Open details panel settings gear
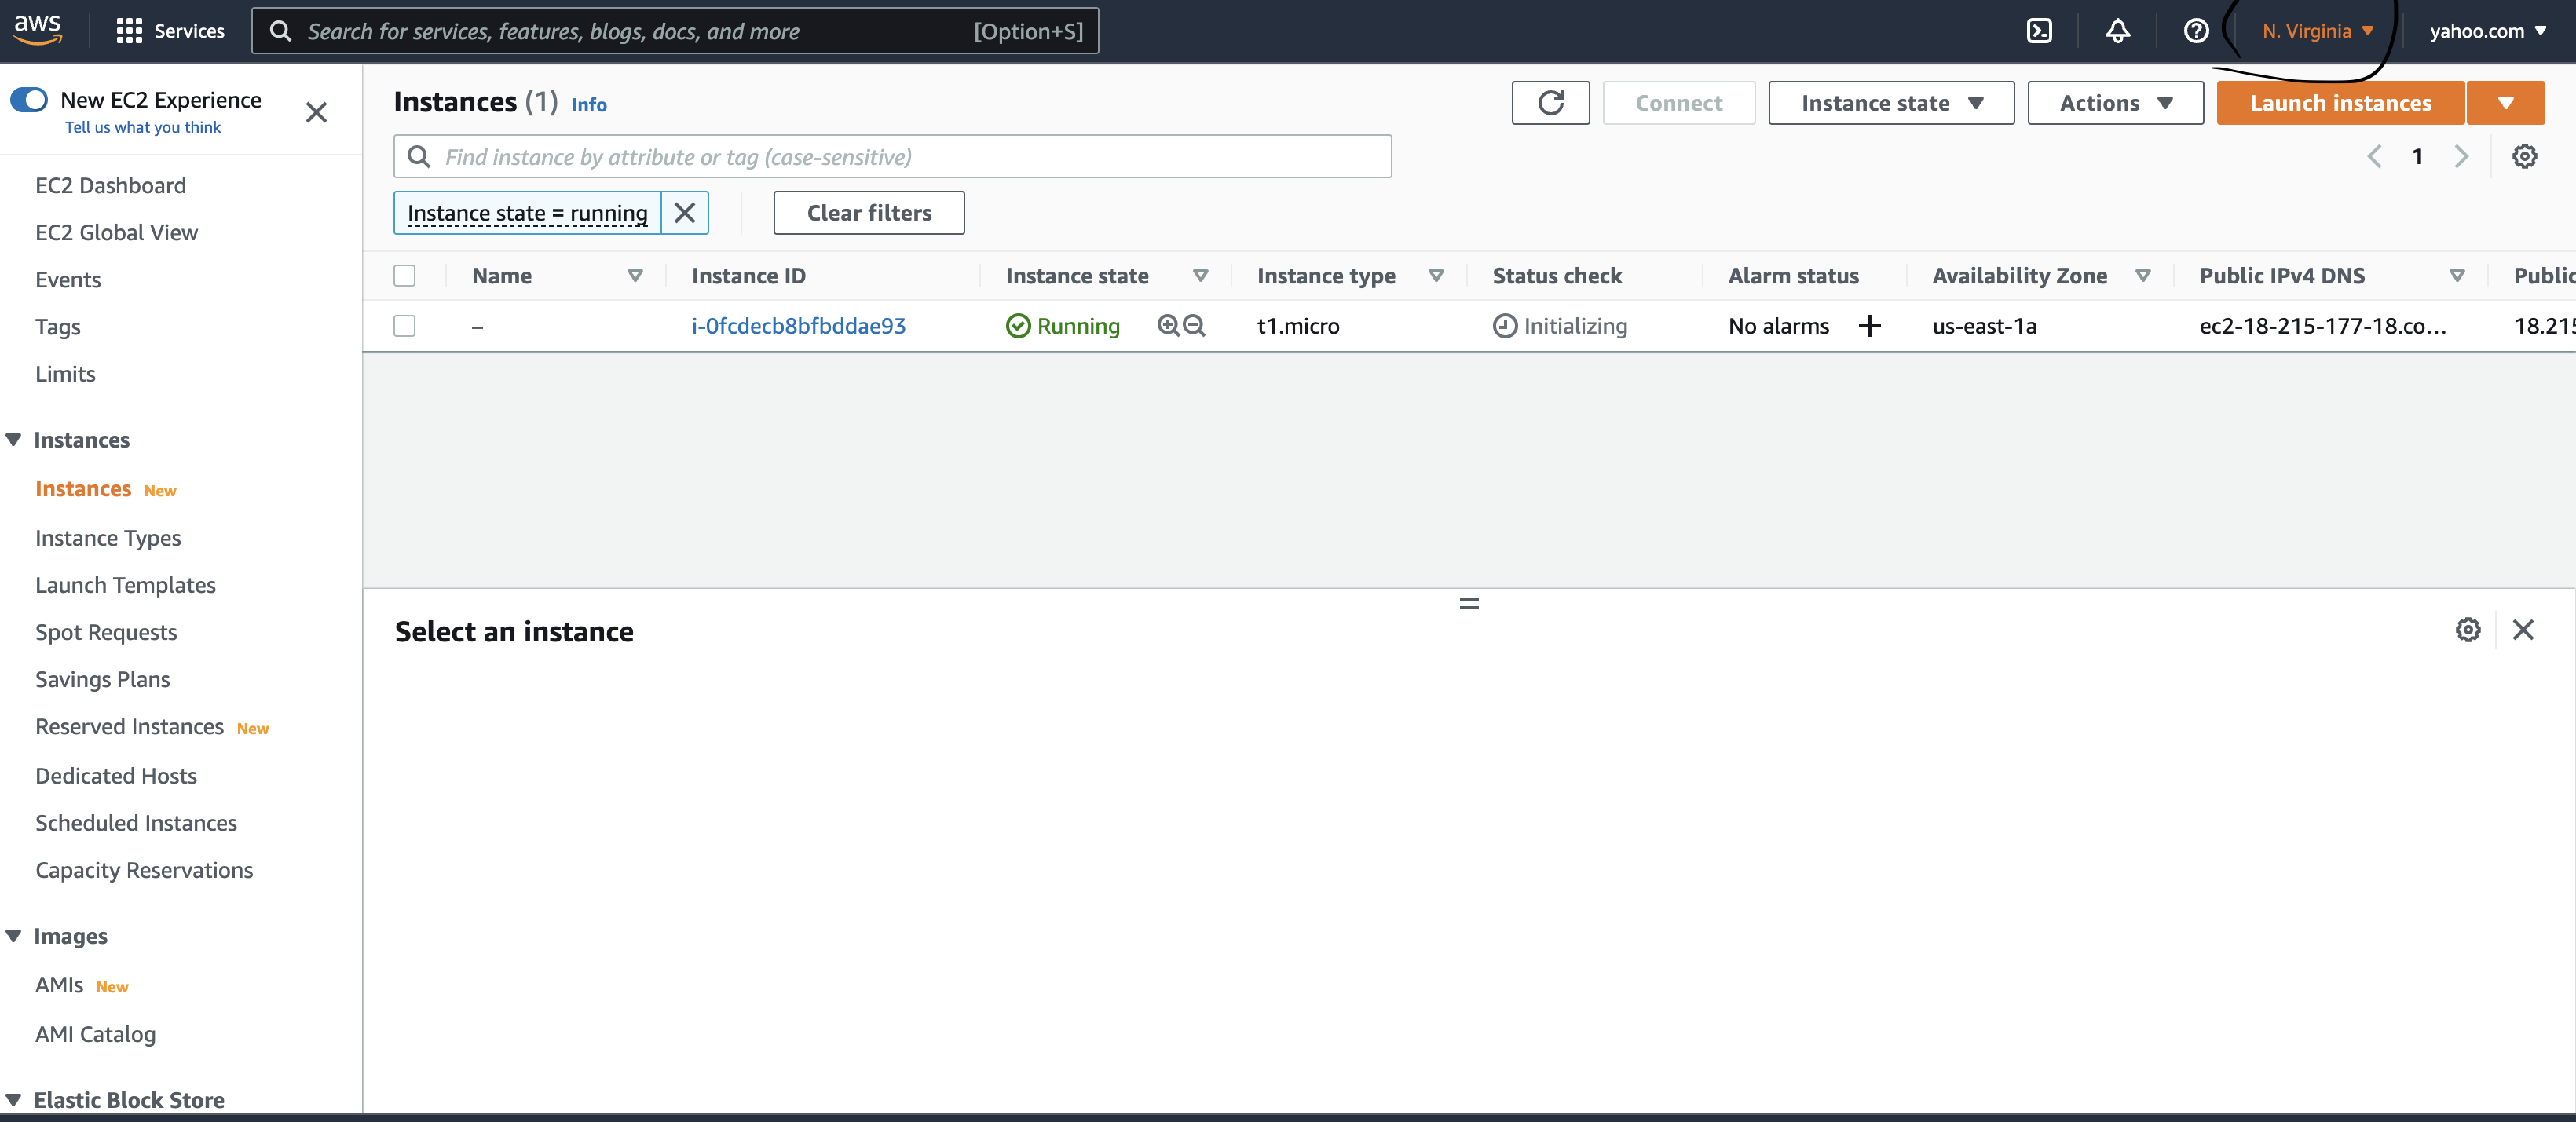 2467,630
